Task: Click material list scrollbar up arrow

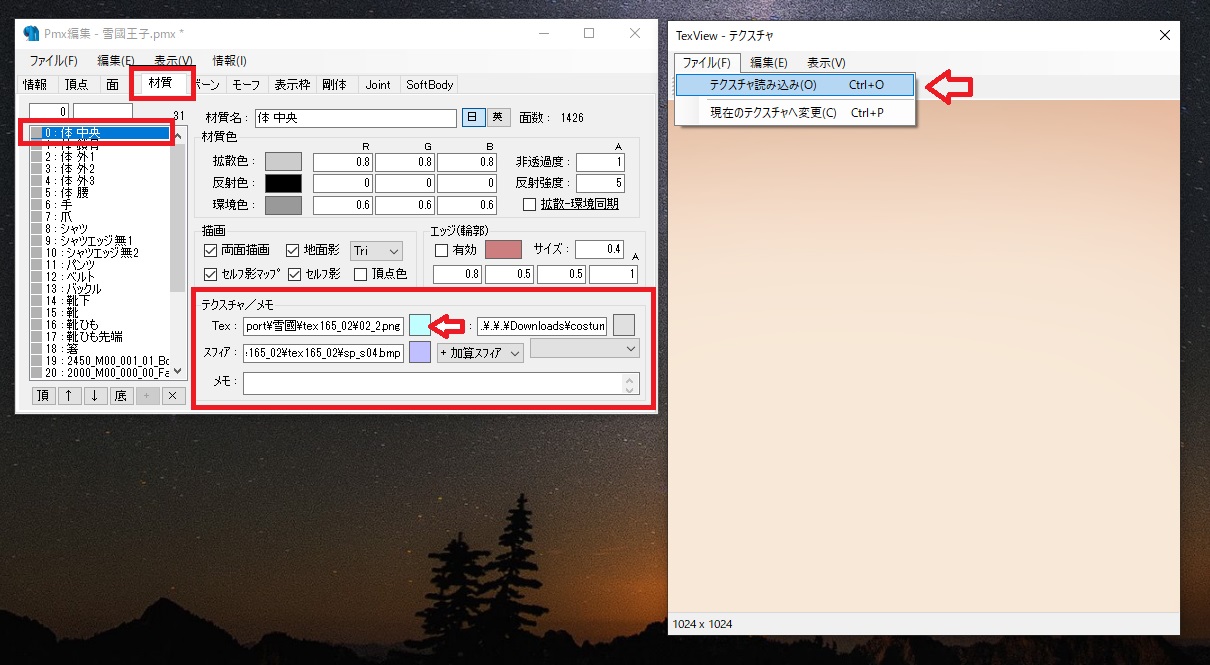Action: [178, 137]
